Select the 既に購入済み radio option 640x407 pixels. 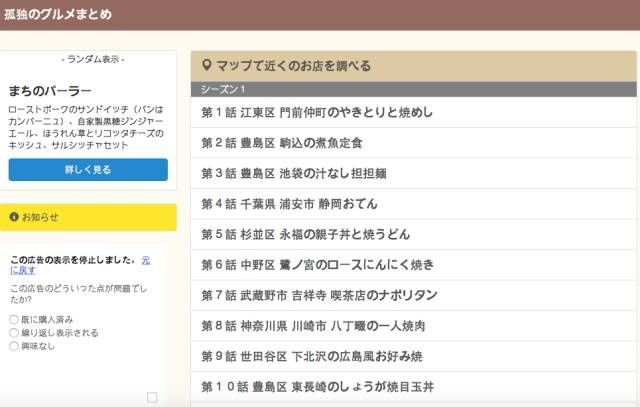pos(14,319)
